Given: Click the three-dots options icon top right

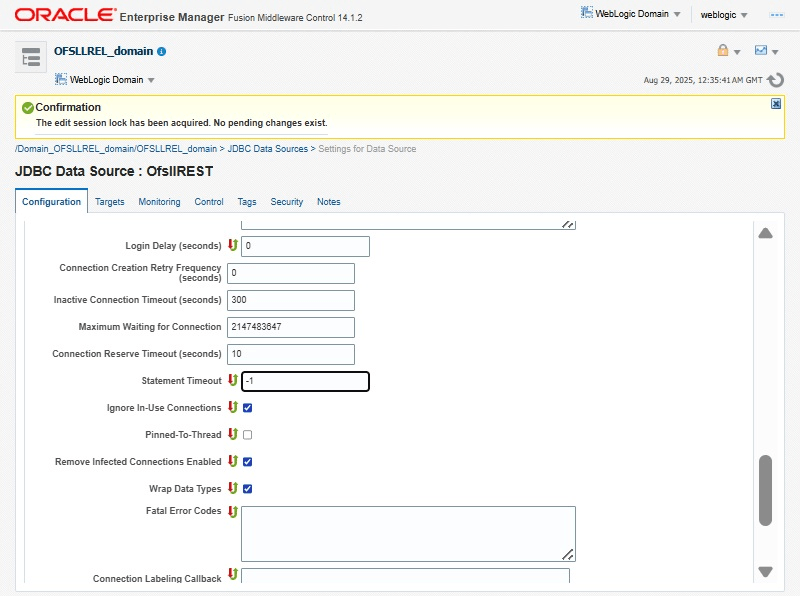Looking at the screenshot, I should (x=776, y=15).
